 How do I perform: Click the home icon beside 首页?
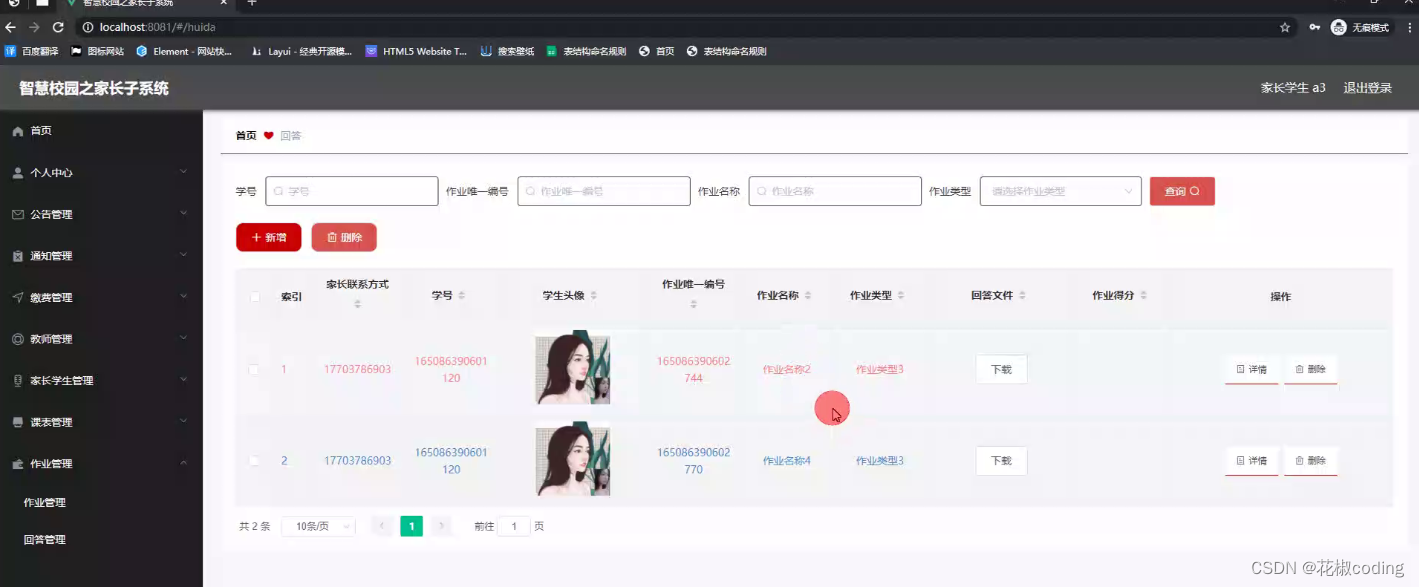tap(18, 130)
